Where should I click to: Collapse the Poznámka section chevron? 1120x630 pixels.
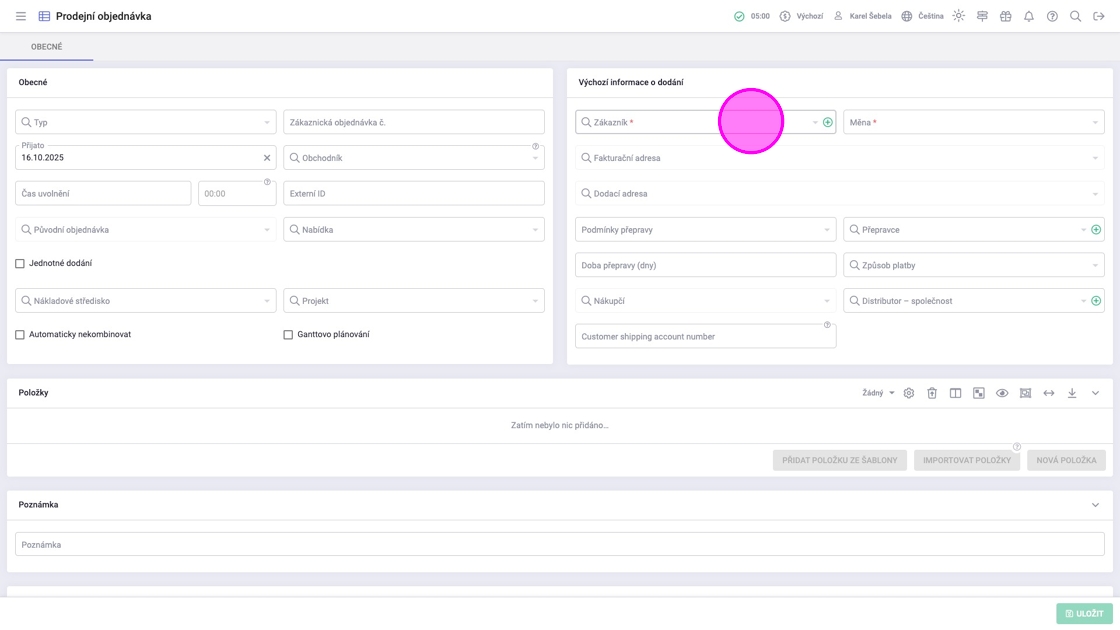coord(1095,505)
